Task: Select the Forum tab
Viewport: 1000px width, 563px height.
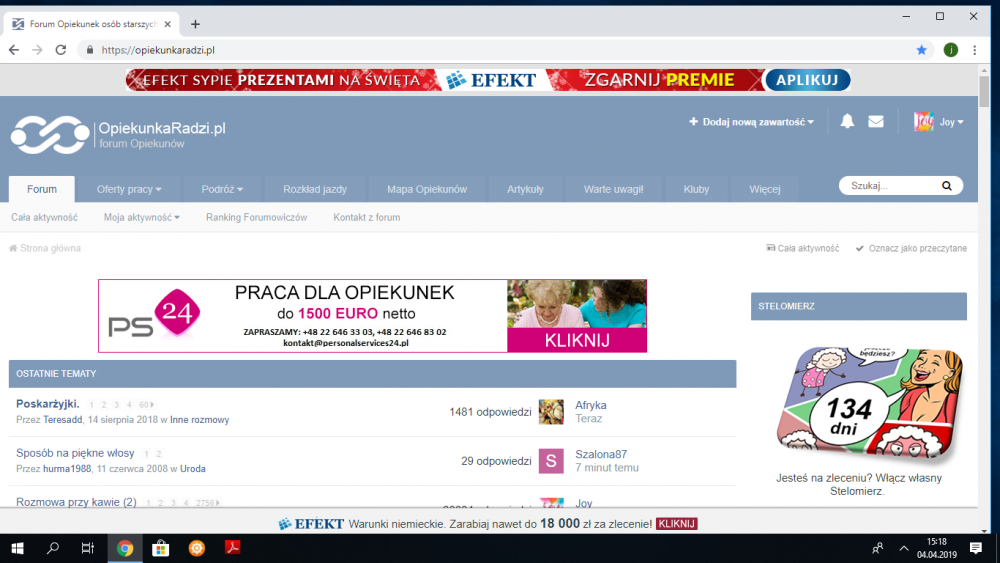Action: (41, 189)
